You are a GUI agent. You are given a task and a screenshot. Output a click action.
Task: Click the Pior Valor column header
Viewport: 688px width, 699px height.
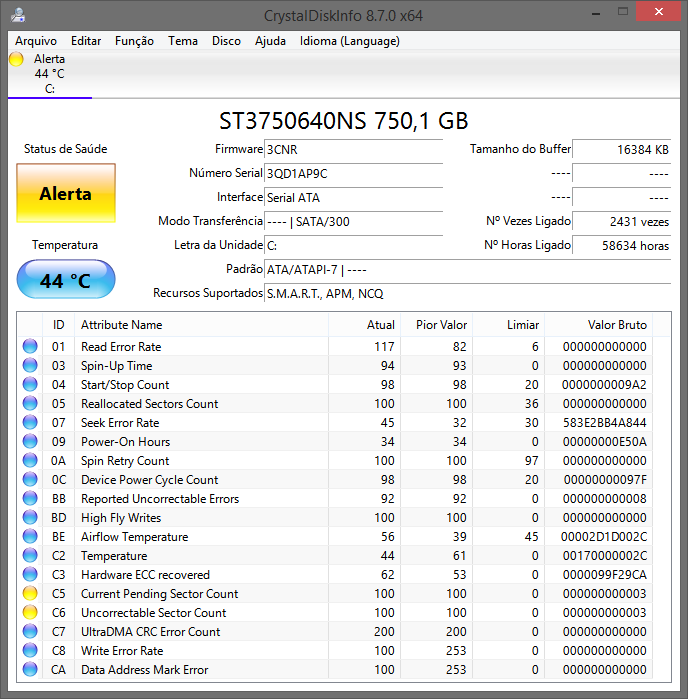point(437,325)
